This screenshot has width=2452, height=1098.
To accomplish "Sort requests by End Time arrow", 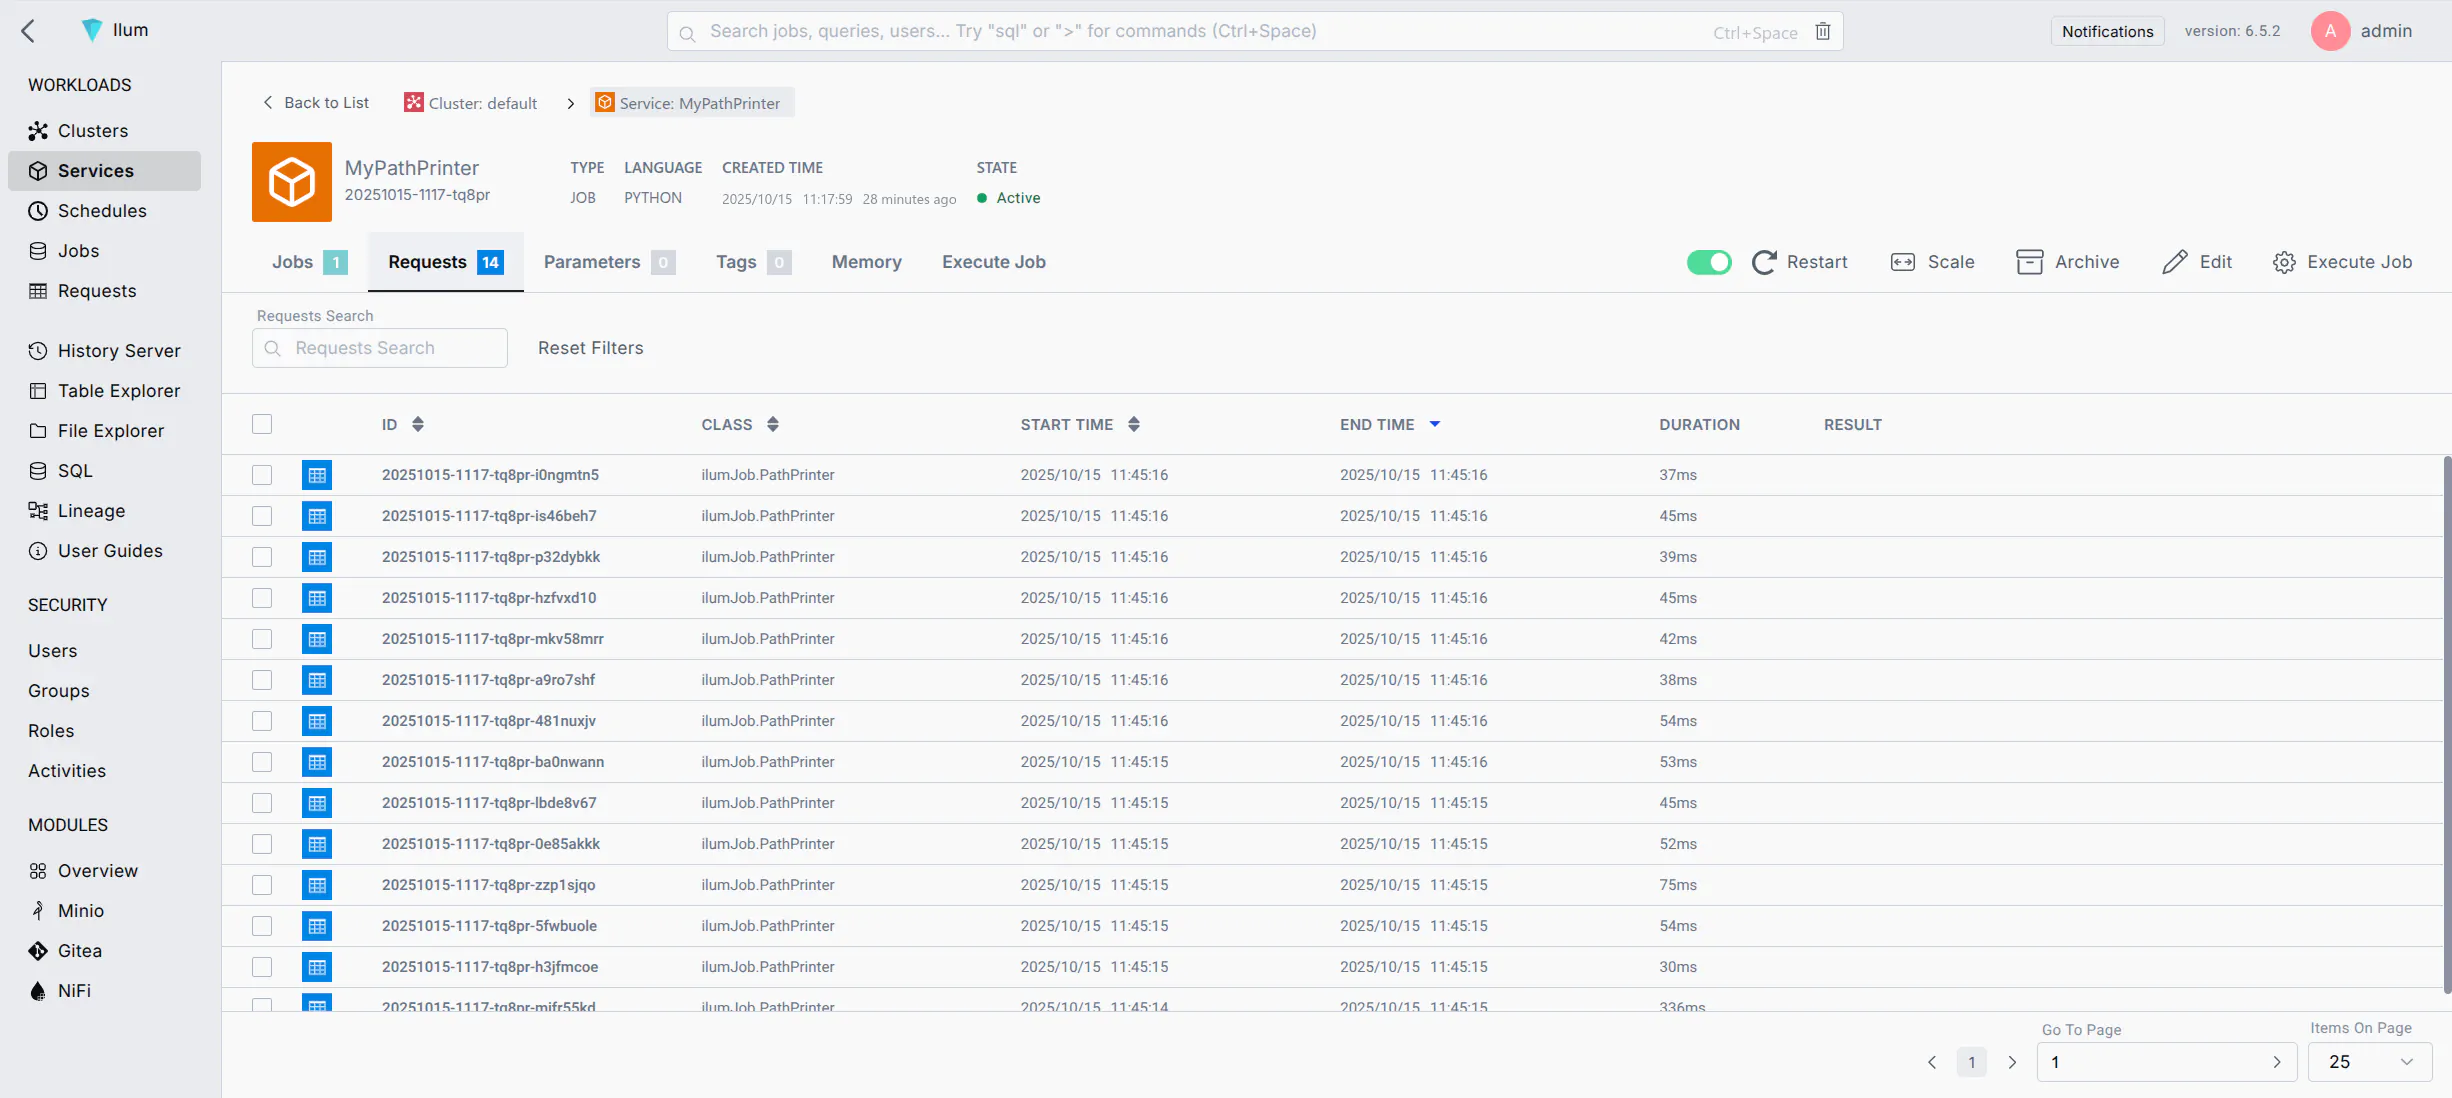I will (x=1434, y=424).
